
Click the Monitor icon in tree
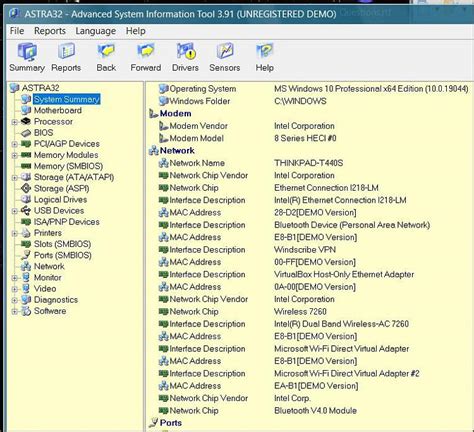[26, 277]
